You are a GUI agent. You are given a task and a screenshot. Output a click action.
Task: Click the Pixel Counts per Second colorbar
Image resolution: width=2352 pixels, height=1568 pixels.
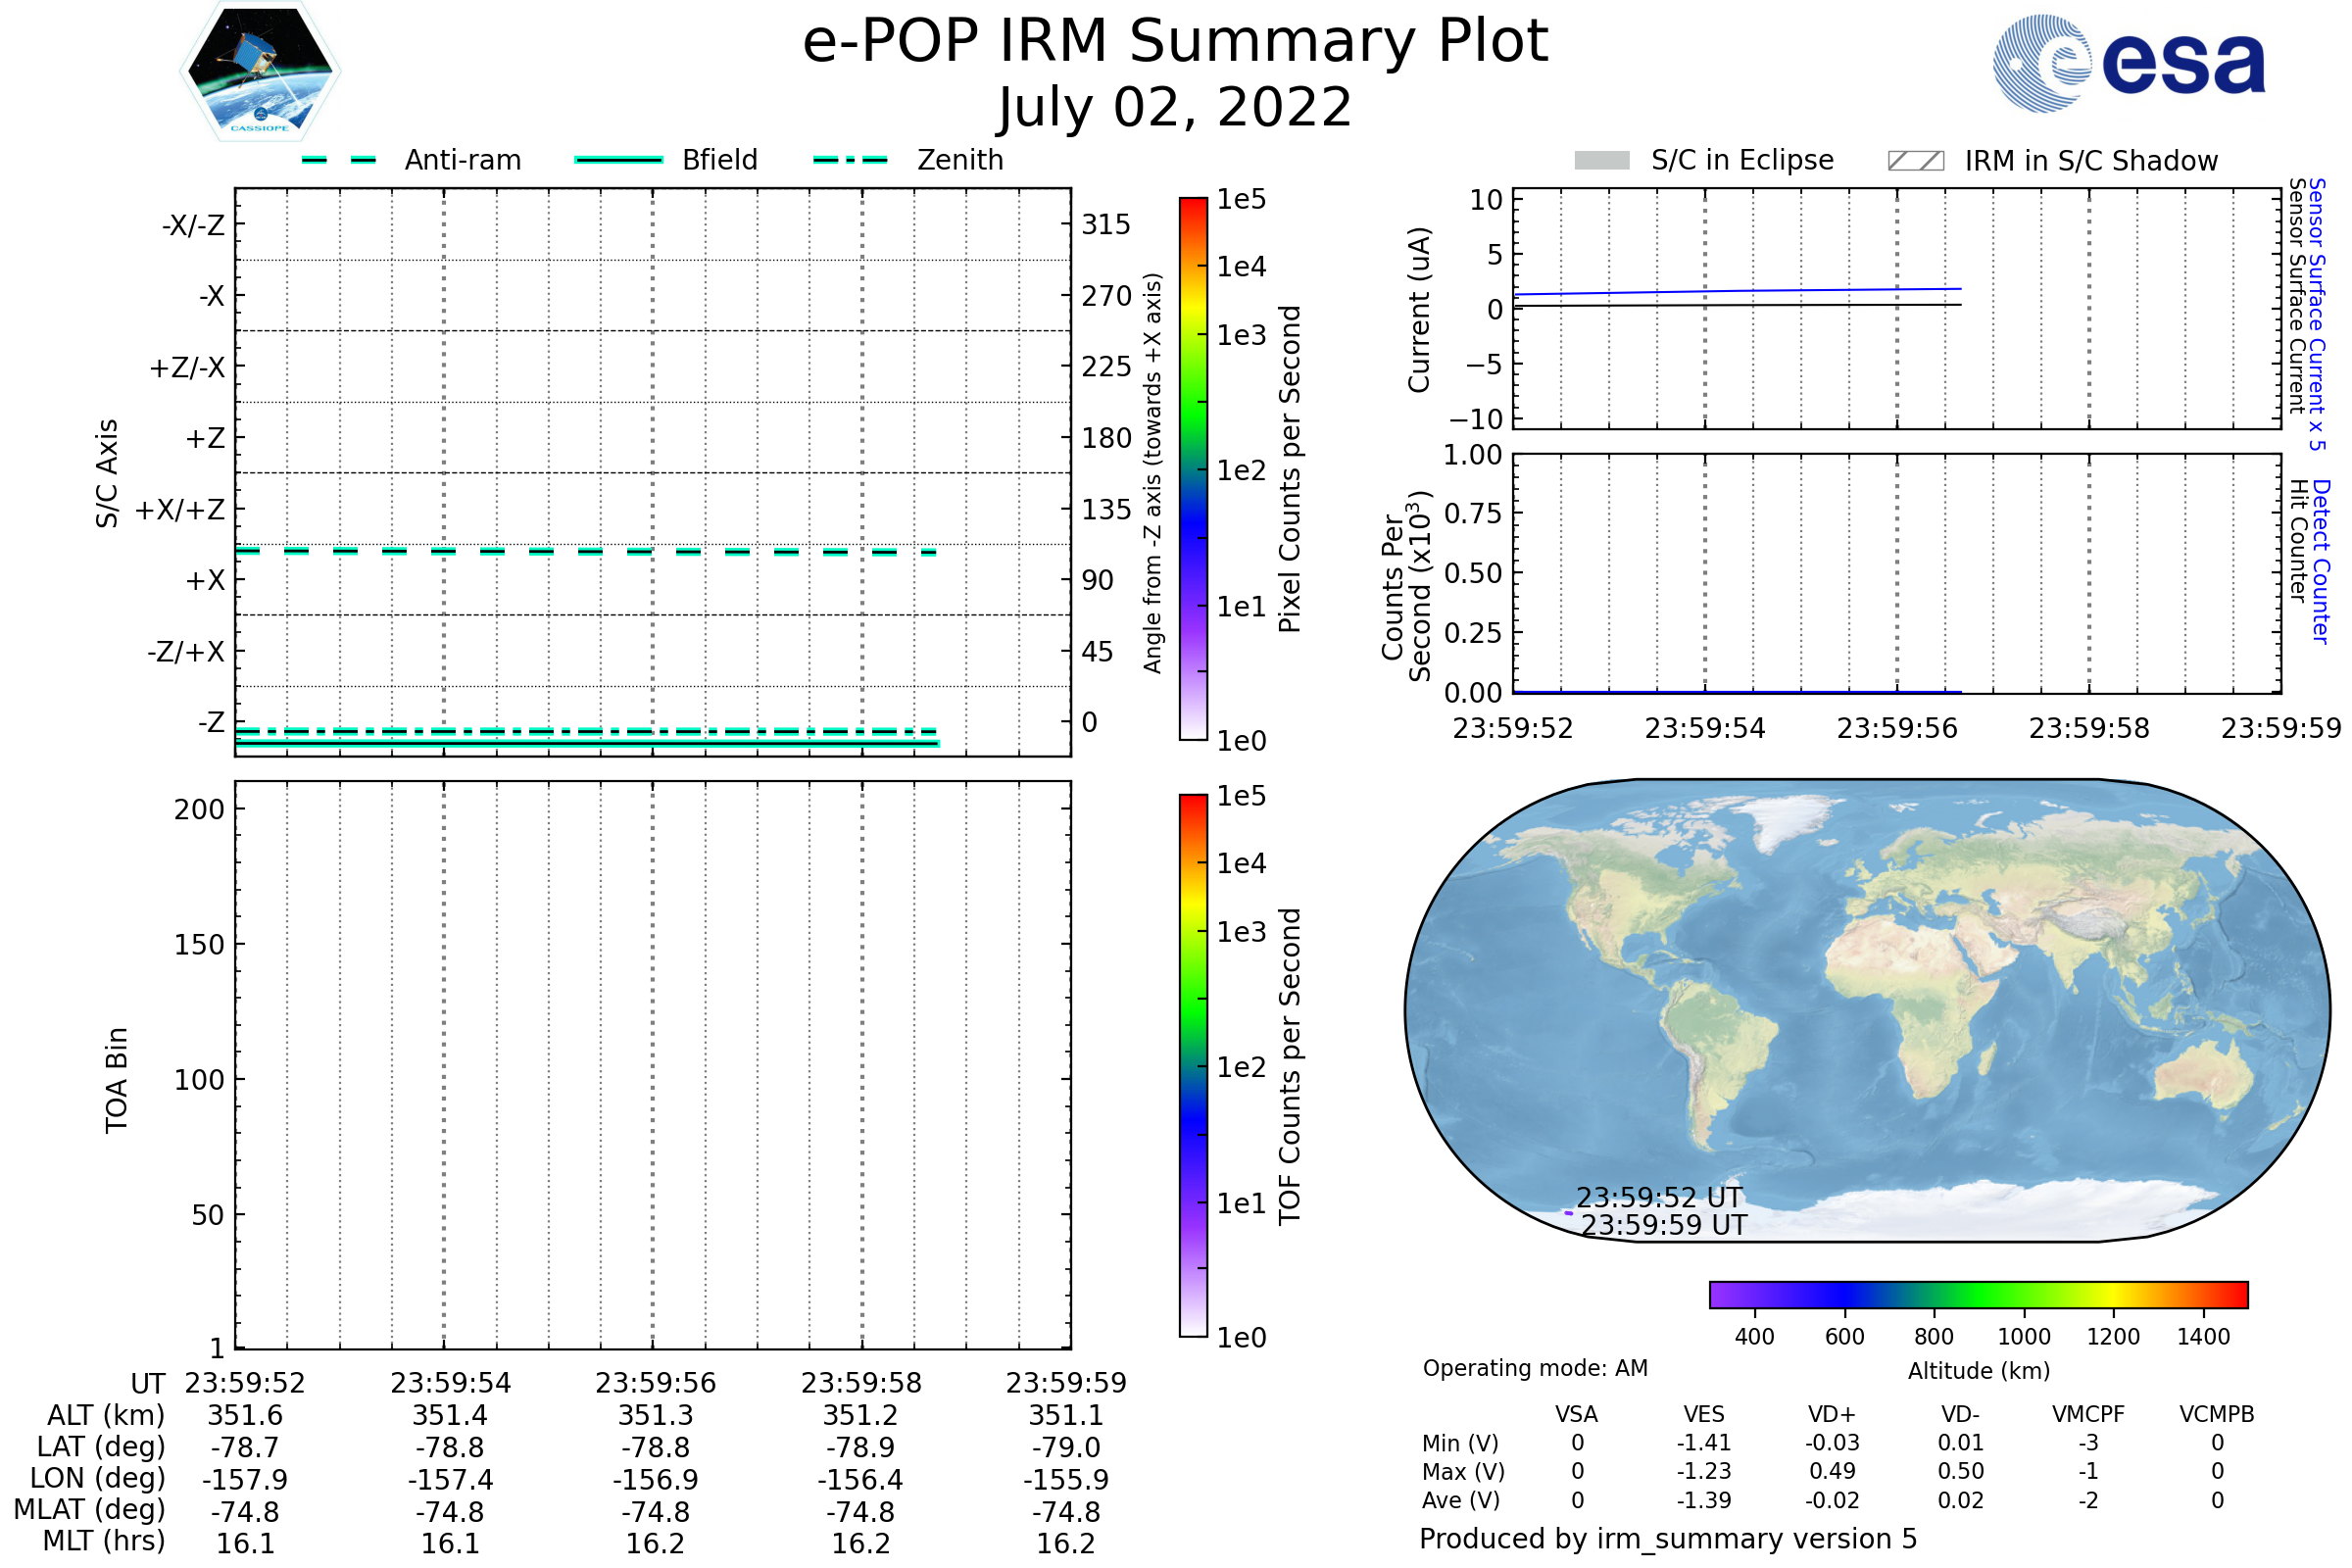pyautogui.click(x=1193, y=470)
